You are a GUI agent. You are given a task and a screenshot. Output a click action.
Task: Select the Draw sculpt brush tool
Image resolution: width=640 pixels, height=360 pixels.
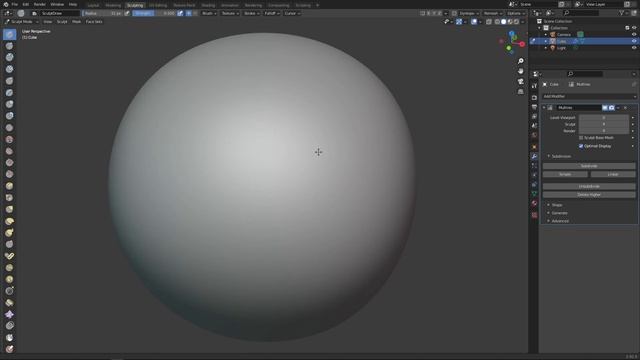click(x=9, y=34)
